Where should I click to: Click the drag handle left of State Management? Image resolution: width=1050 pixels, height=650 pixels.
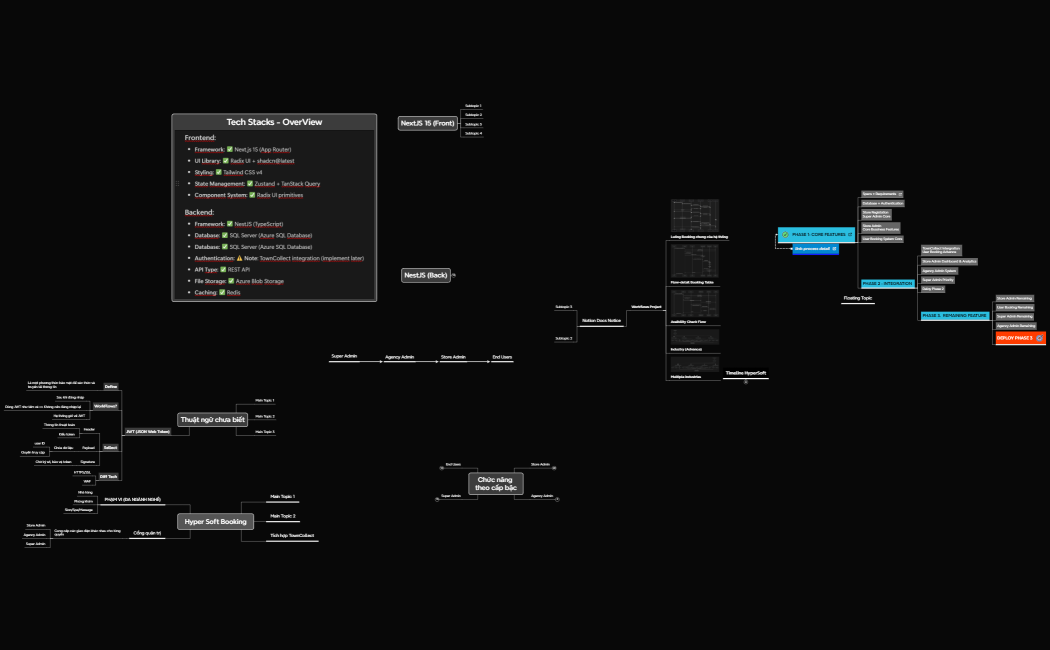pos(179,184)
